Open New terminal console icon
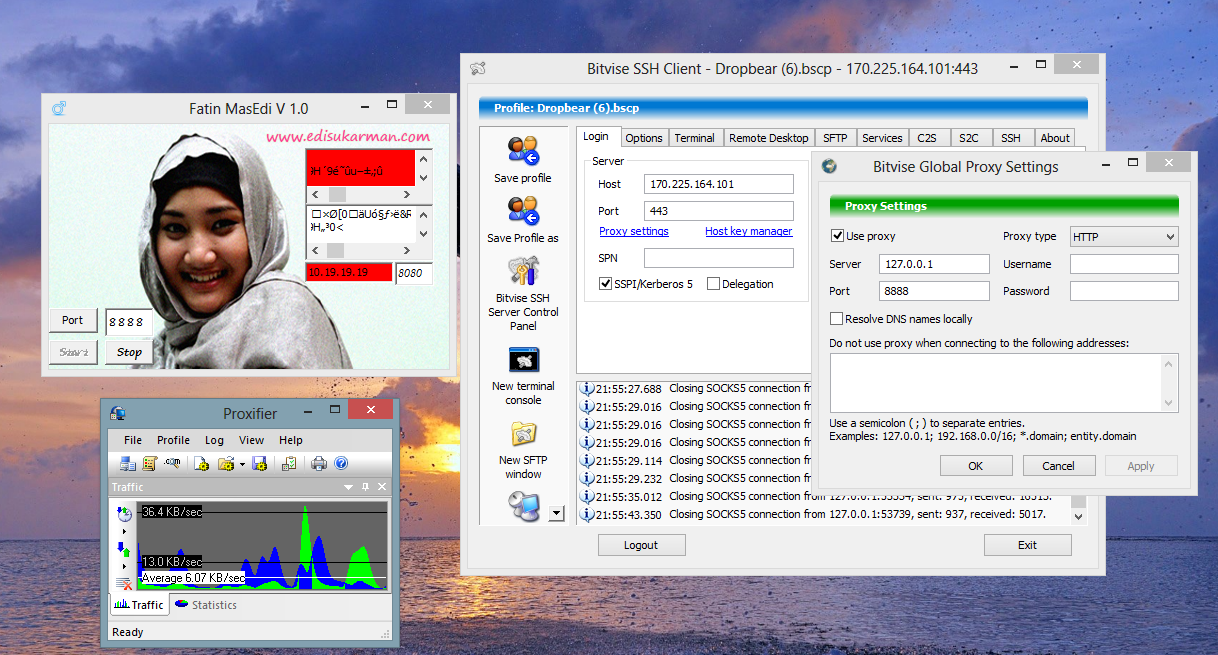1218x655 pixels. (x=524, y=360)
